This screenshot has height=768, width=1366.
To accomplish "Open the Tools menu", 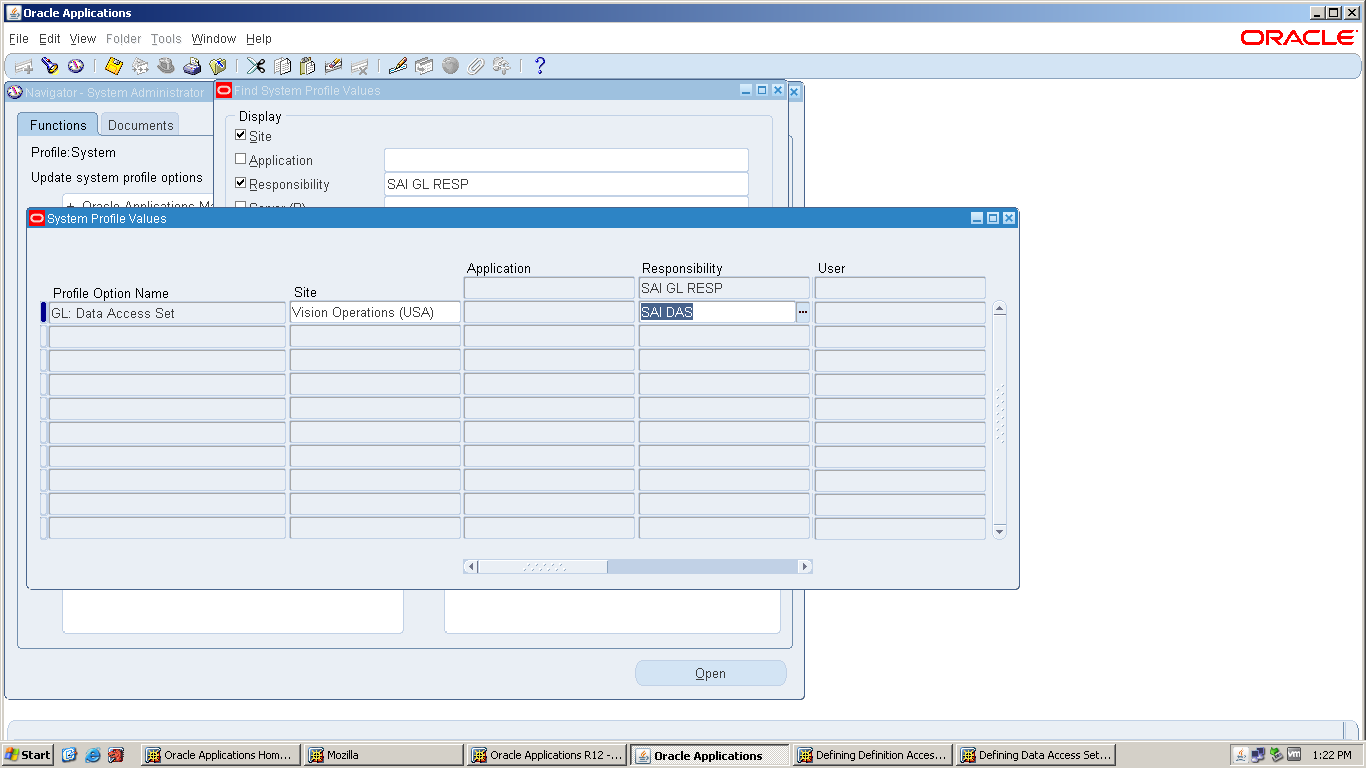I will click(165, 39).
